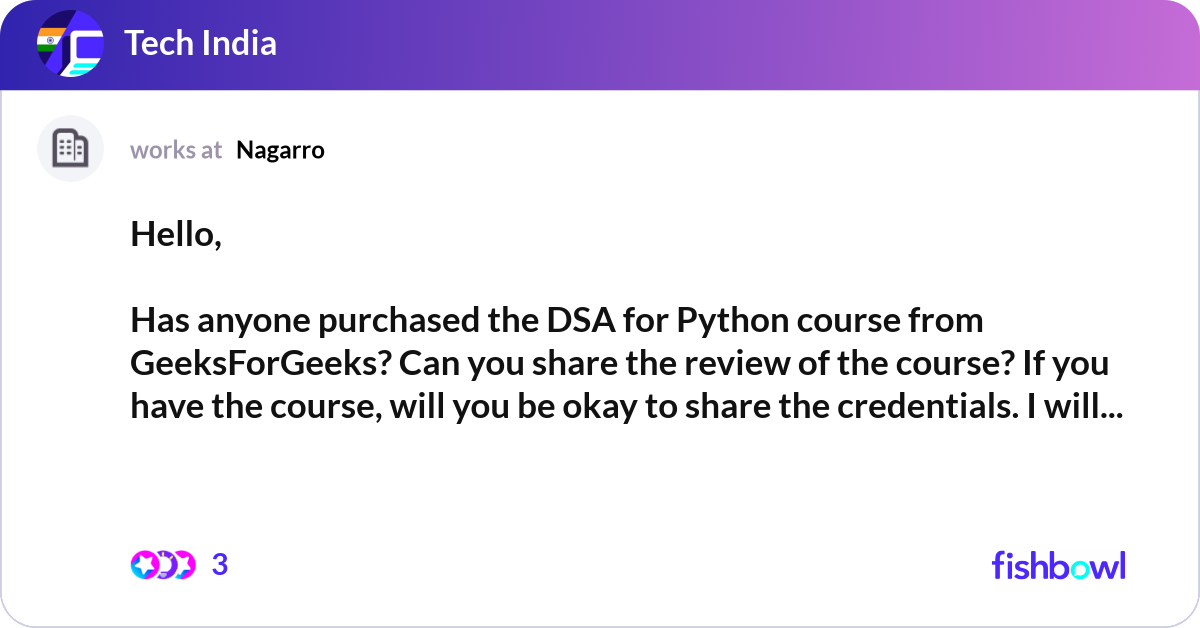
Task: Open the reaction count showing 3
Action: tap(220, 565)
